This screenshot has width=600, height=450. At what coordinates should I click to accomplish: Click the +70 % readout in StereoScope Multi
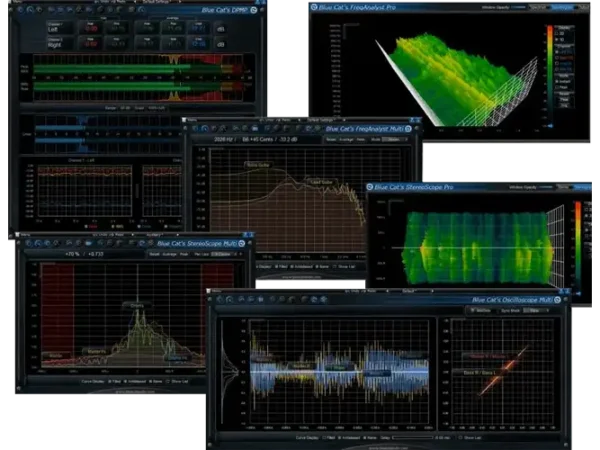point(72,254)
